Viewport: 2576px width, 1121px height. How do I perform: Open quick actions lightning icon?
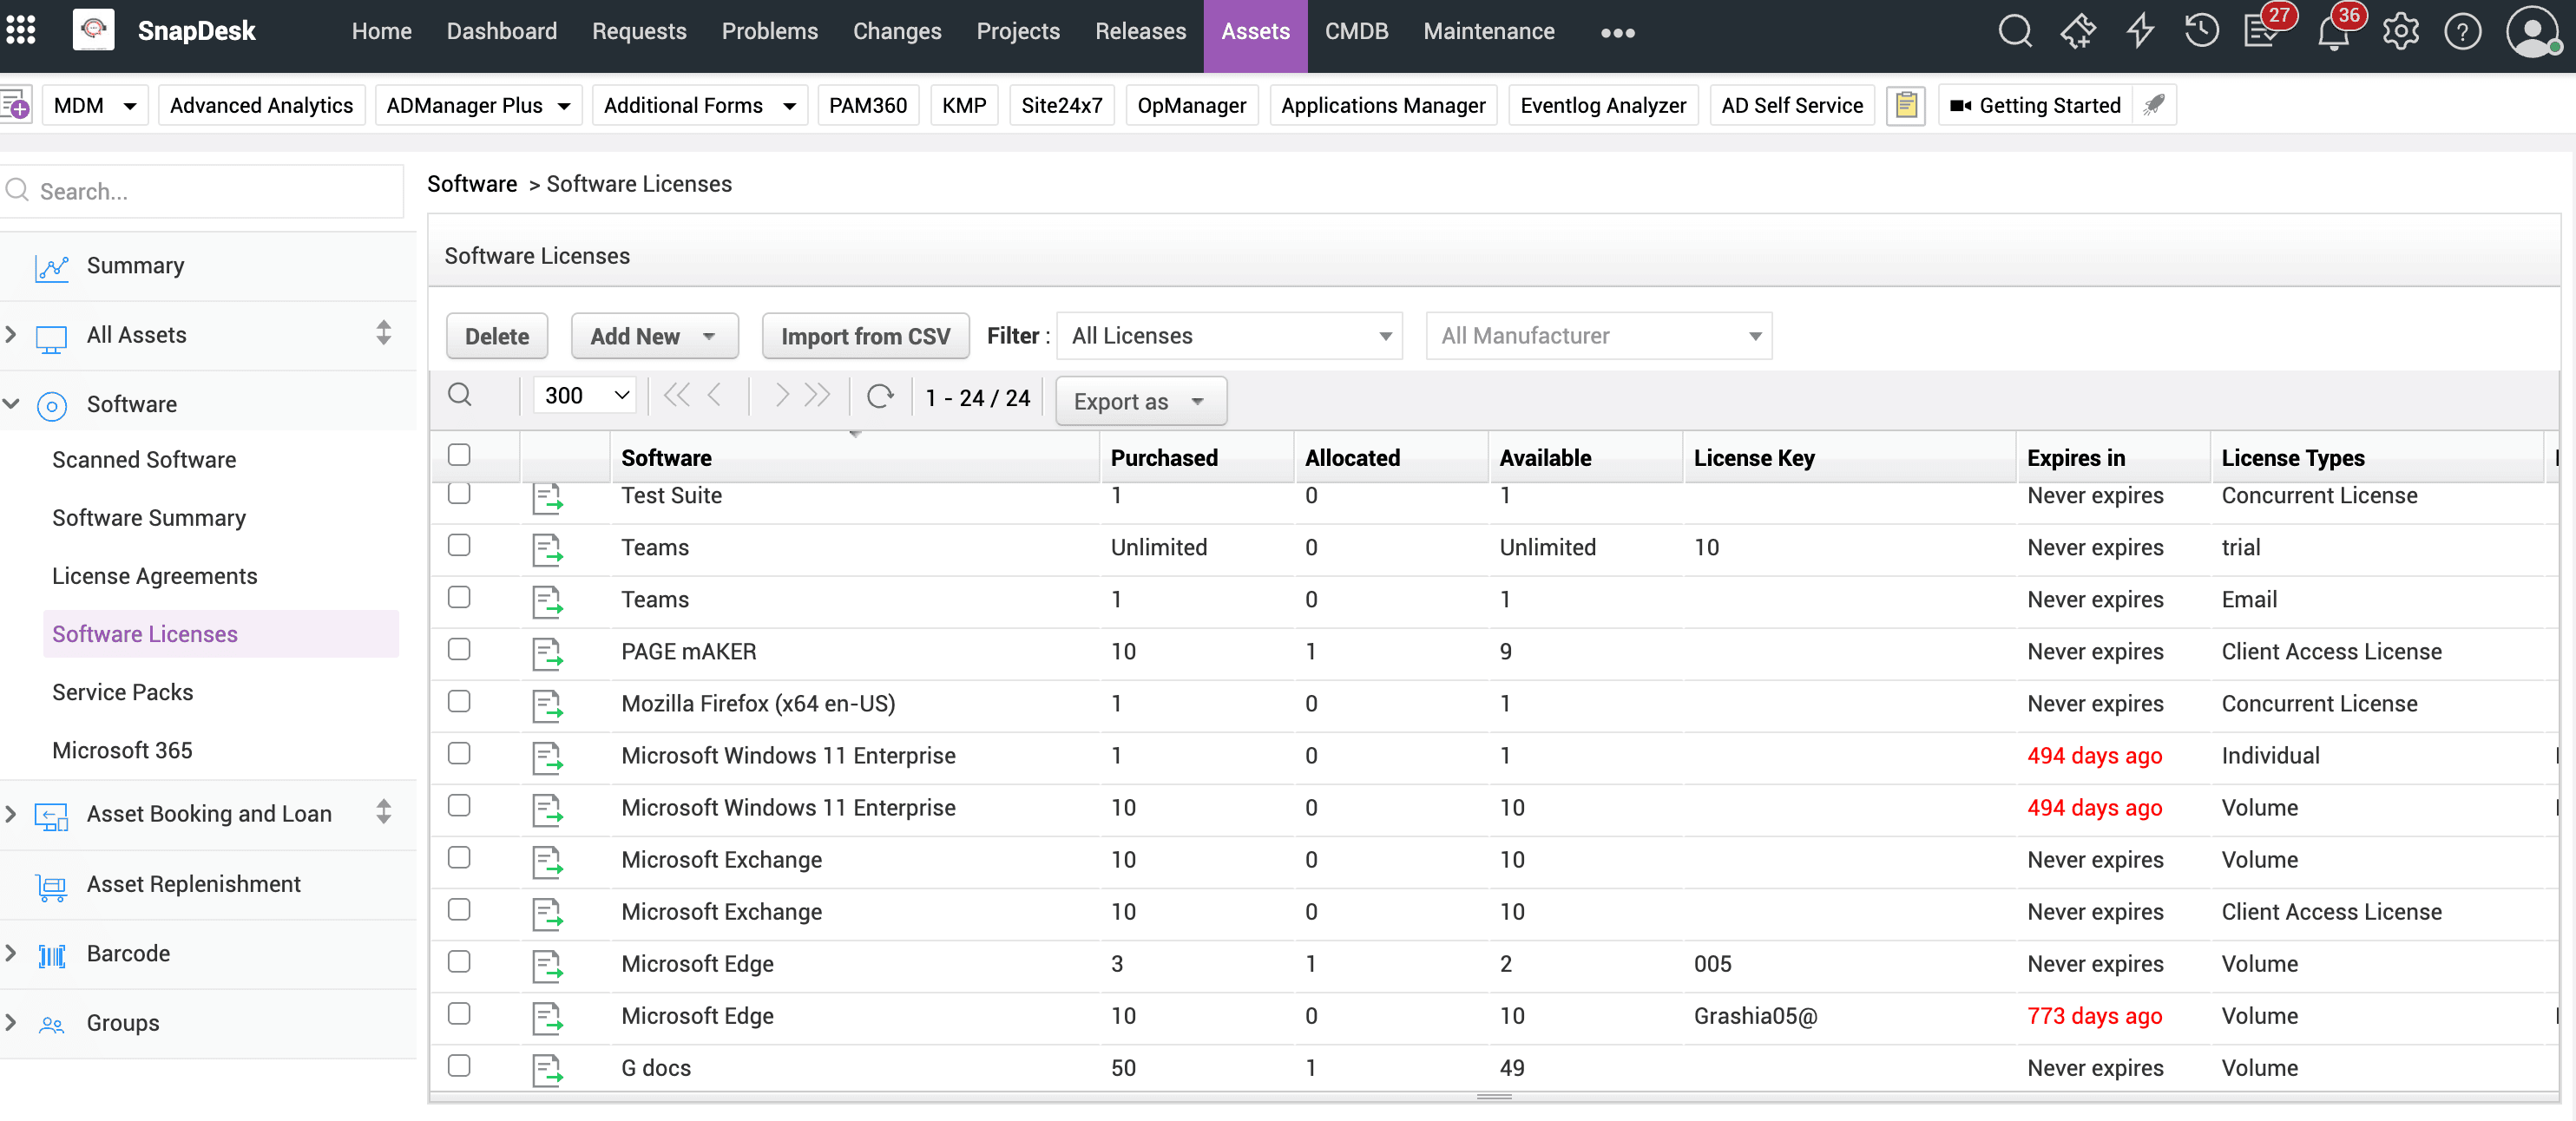[2140, 31]
